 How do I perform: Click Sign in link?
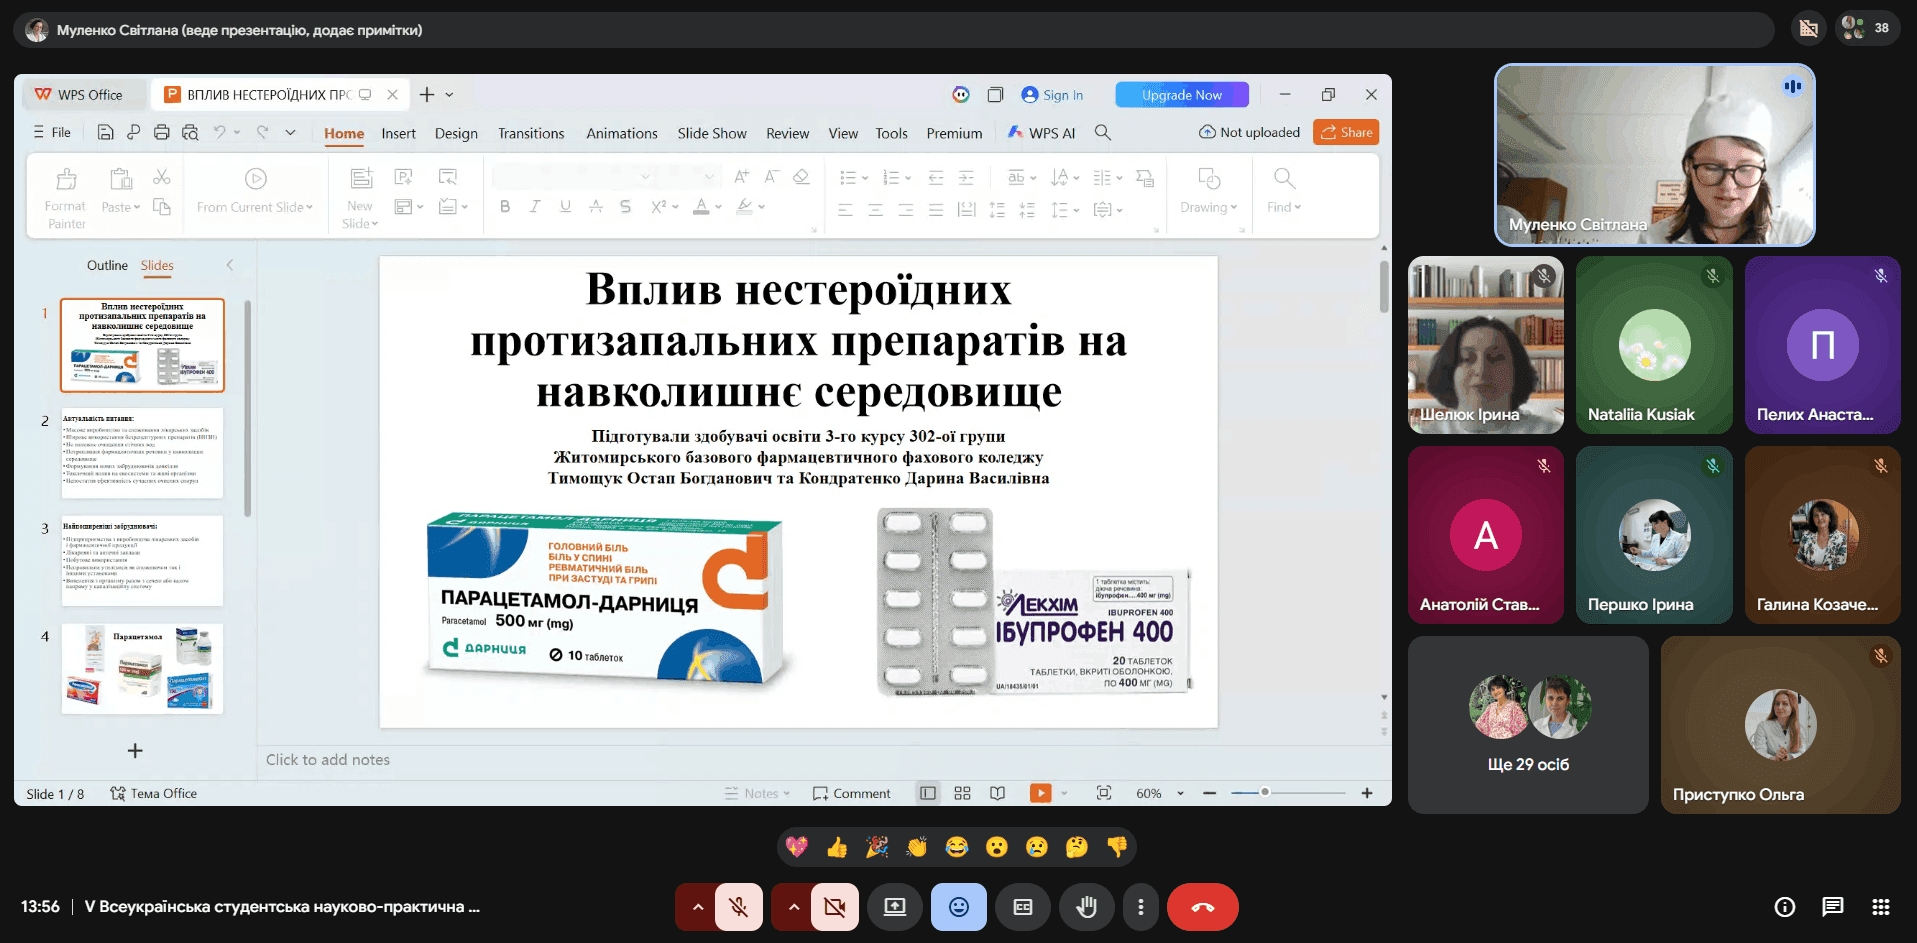(x=1053, y=95)
